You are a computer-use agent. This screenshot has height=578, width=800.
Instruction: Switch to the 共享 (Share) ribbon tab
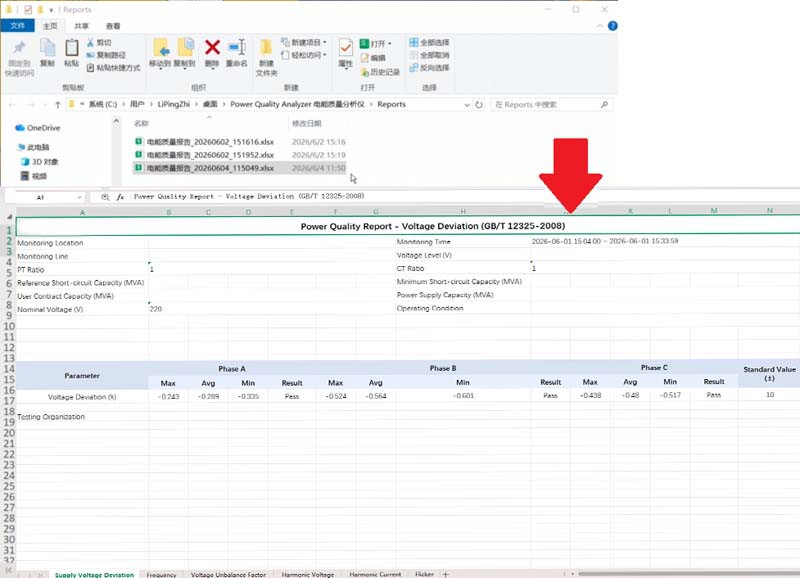coord(82,26)
